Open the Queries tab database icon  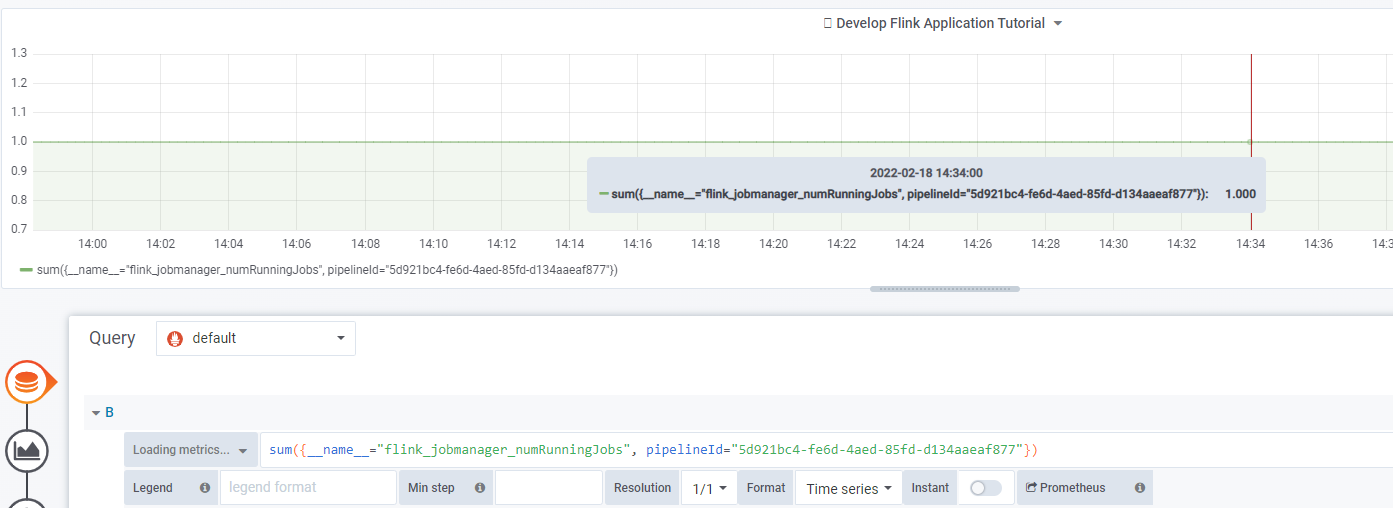(27, 382)
